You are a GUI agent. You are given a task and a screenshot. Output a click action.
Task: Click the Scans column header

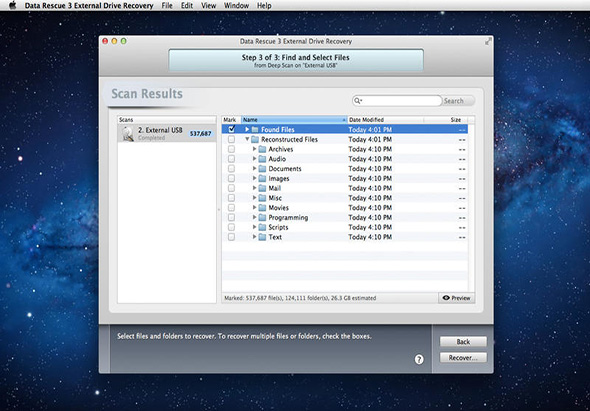[x=167, y=120]
